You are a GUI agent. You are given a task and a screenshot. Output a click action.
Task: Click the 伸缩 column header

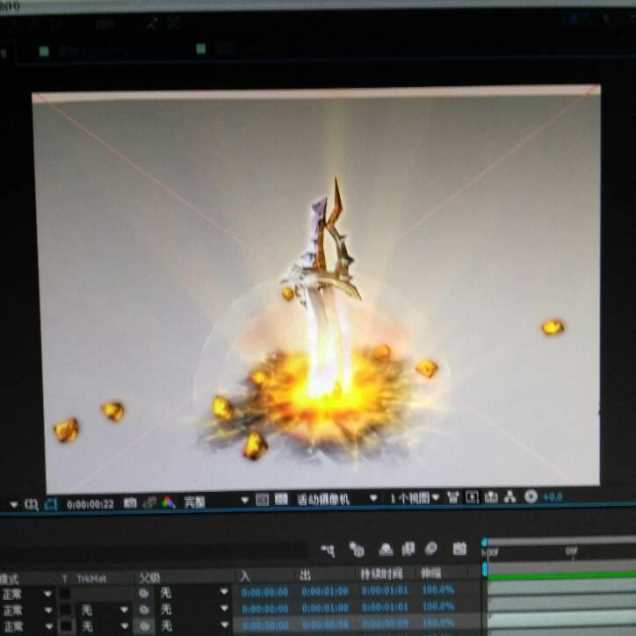click(x=431, y=573)
